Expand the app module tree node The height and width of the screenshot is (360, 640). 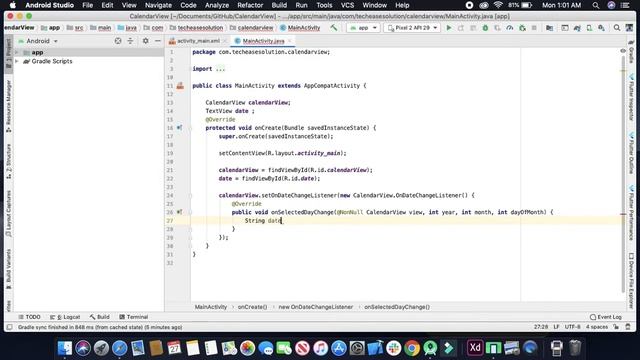(x=17, y=52)
